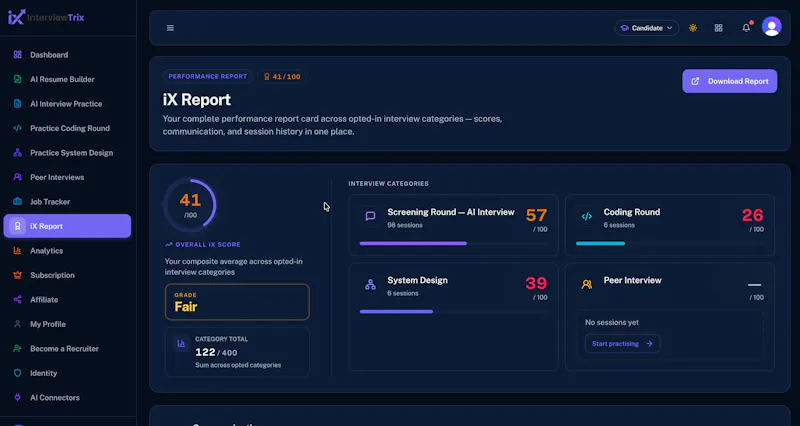
Task: Open AI Connectors page
Action: pyautogui.click(x=67, y=397)
